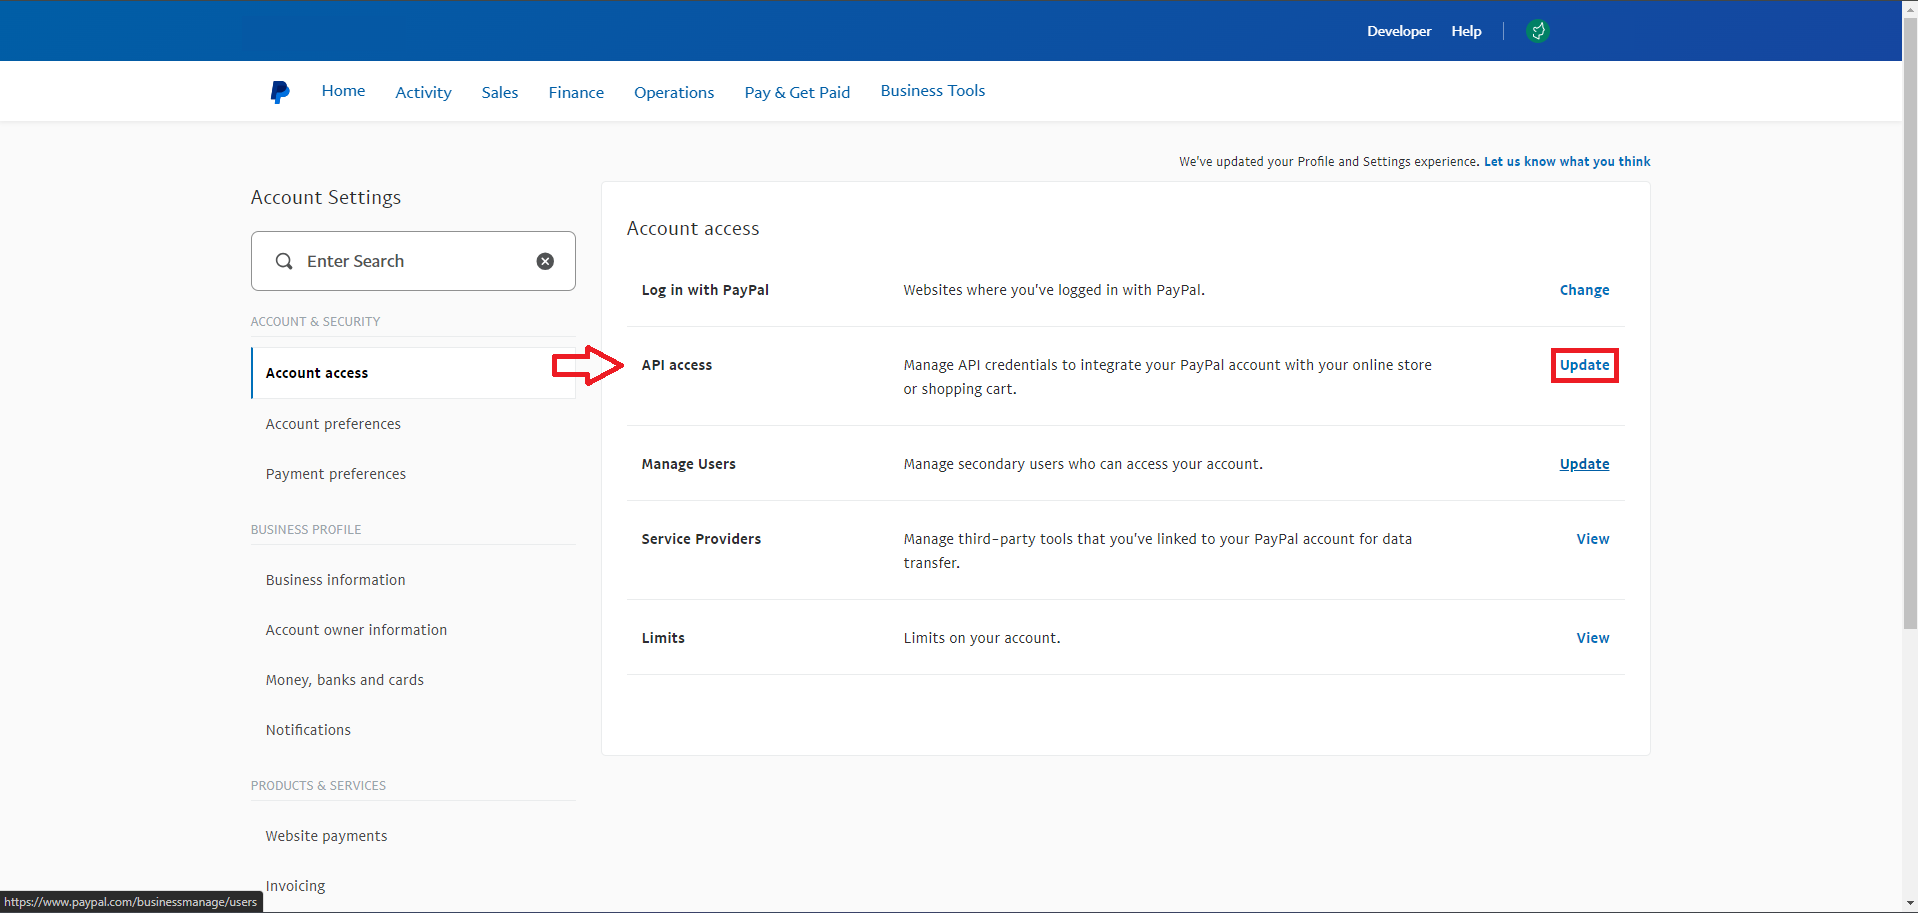This screenshot has height=913, width=1918.
Task: Click the Service Providers row label
Action: coord(701,539)
